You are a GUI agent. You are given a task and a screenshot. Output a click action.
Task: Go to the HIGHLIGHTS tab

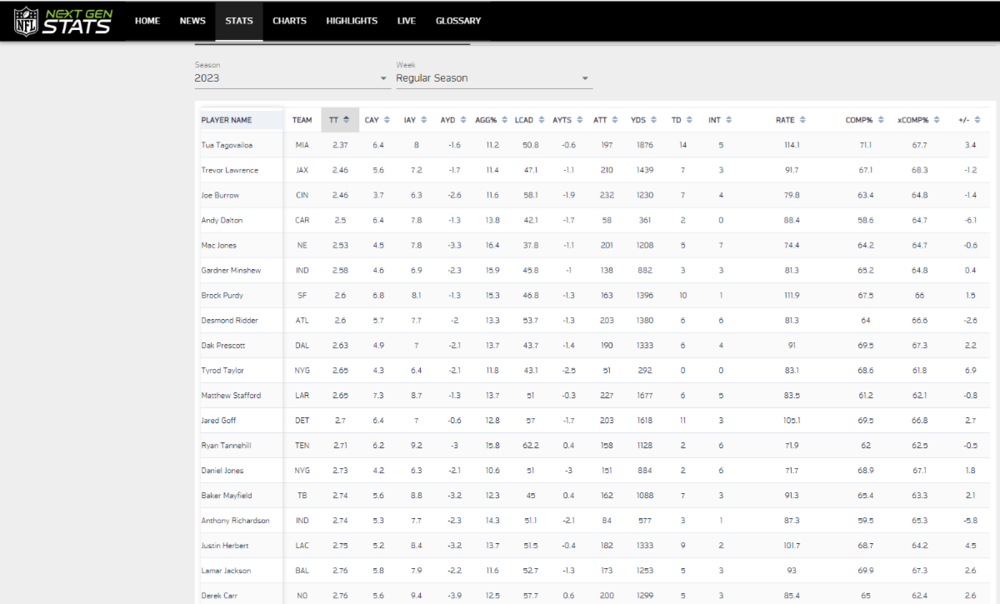pos(352,21)
